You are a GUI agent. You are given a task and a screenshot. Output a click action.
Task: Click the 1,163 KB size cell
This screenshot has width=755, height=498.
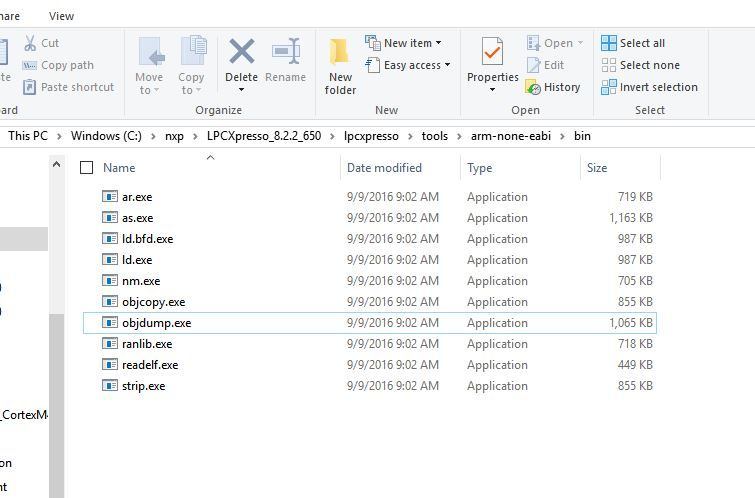(x=631, y=218)
